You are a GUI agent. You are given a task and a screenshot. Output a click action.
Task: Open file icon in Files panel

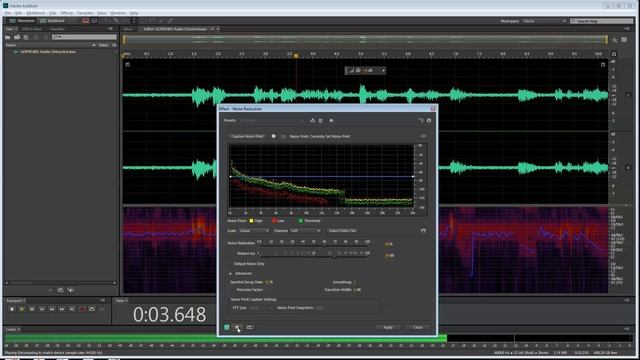pyautogui.click(x=8, y=37)
